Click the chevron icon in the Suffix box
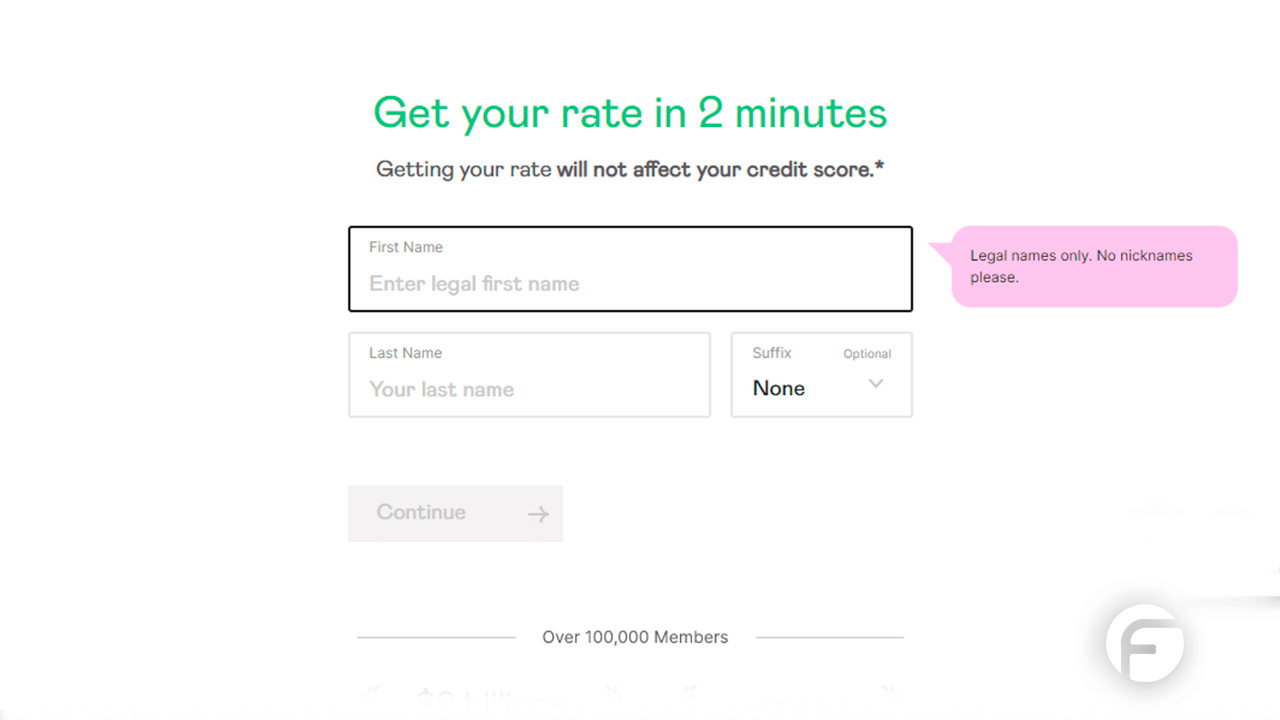 pos(875,383)
